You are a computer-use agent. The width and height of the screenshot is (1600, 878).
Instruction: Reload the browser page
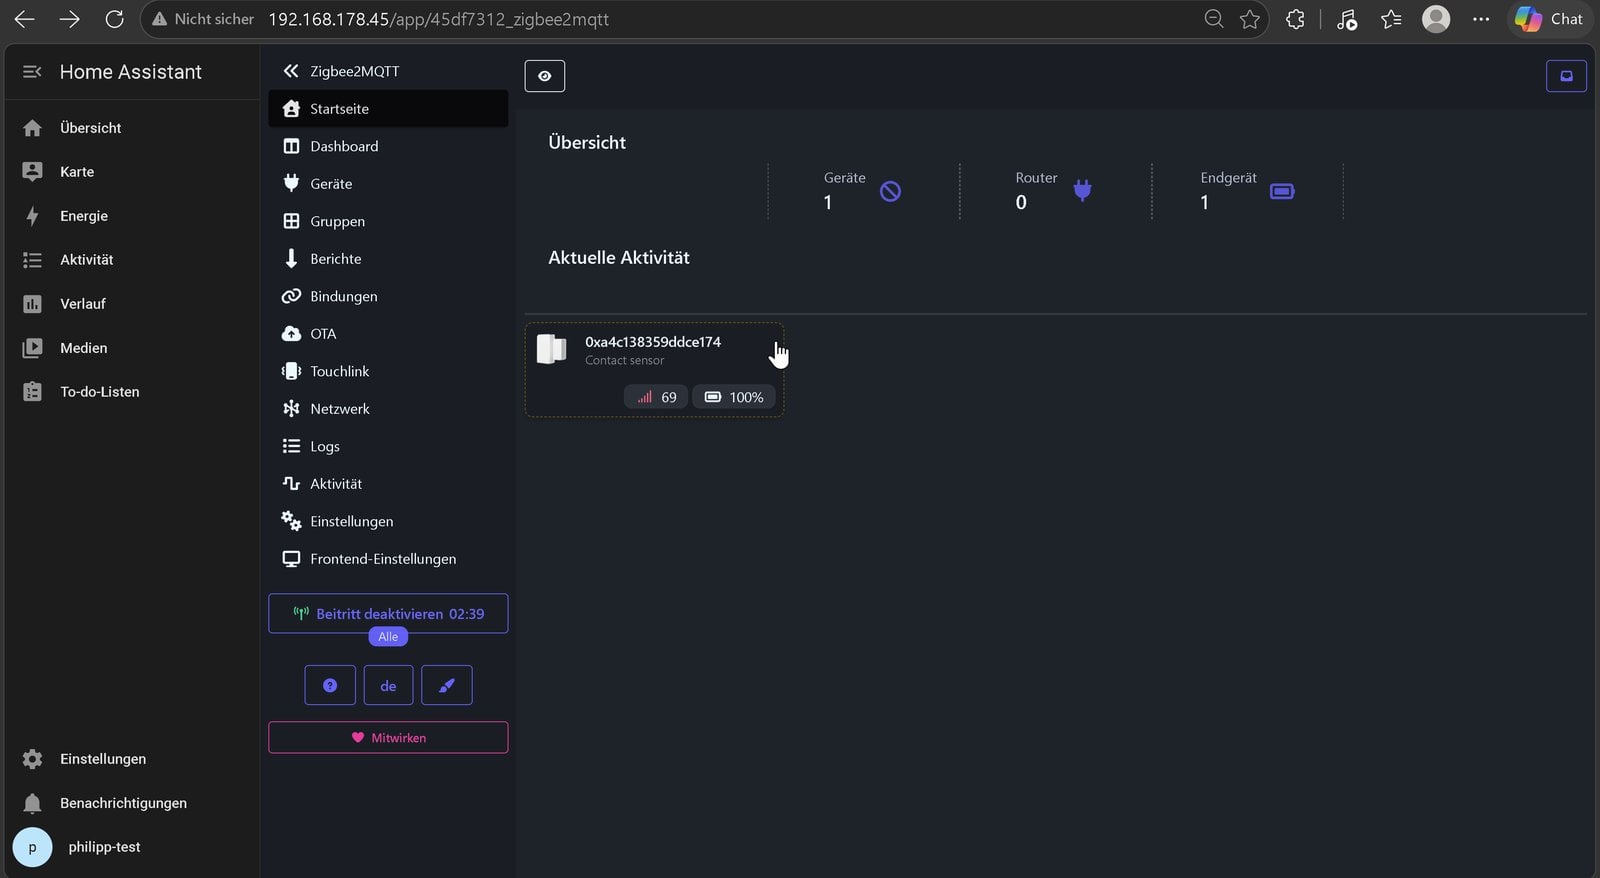[x=114, y=19]
